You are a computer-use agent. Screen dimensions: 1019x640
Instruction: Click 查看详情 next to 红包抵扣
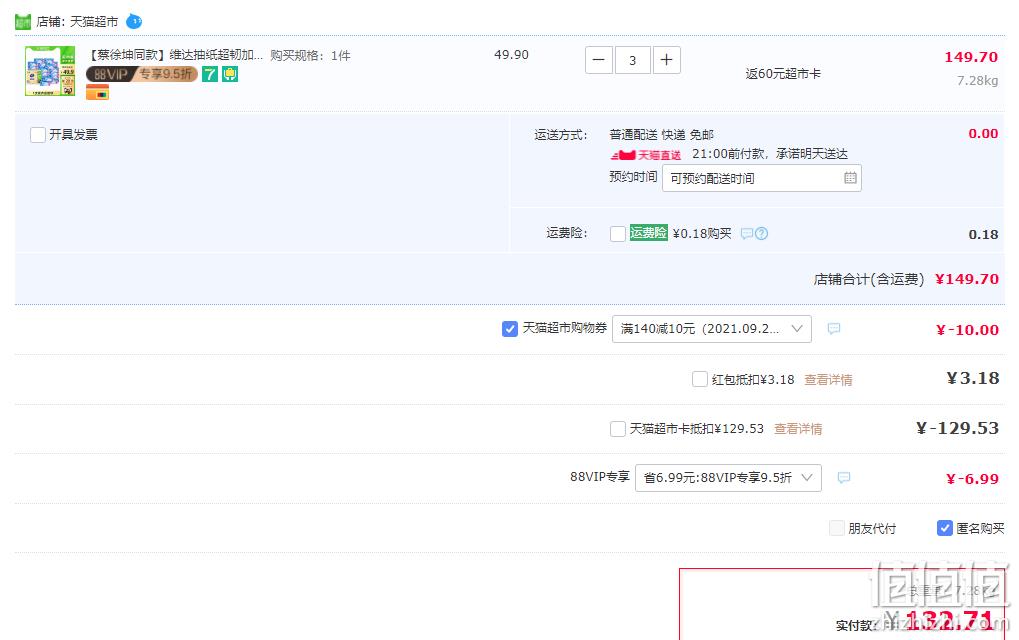(828, 379)
